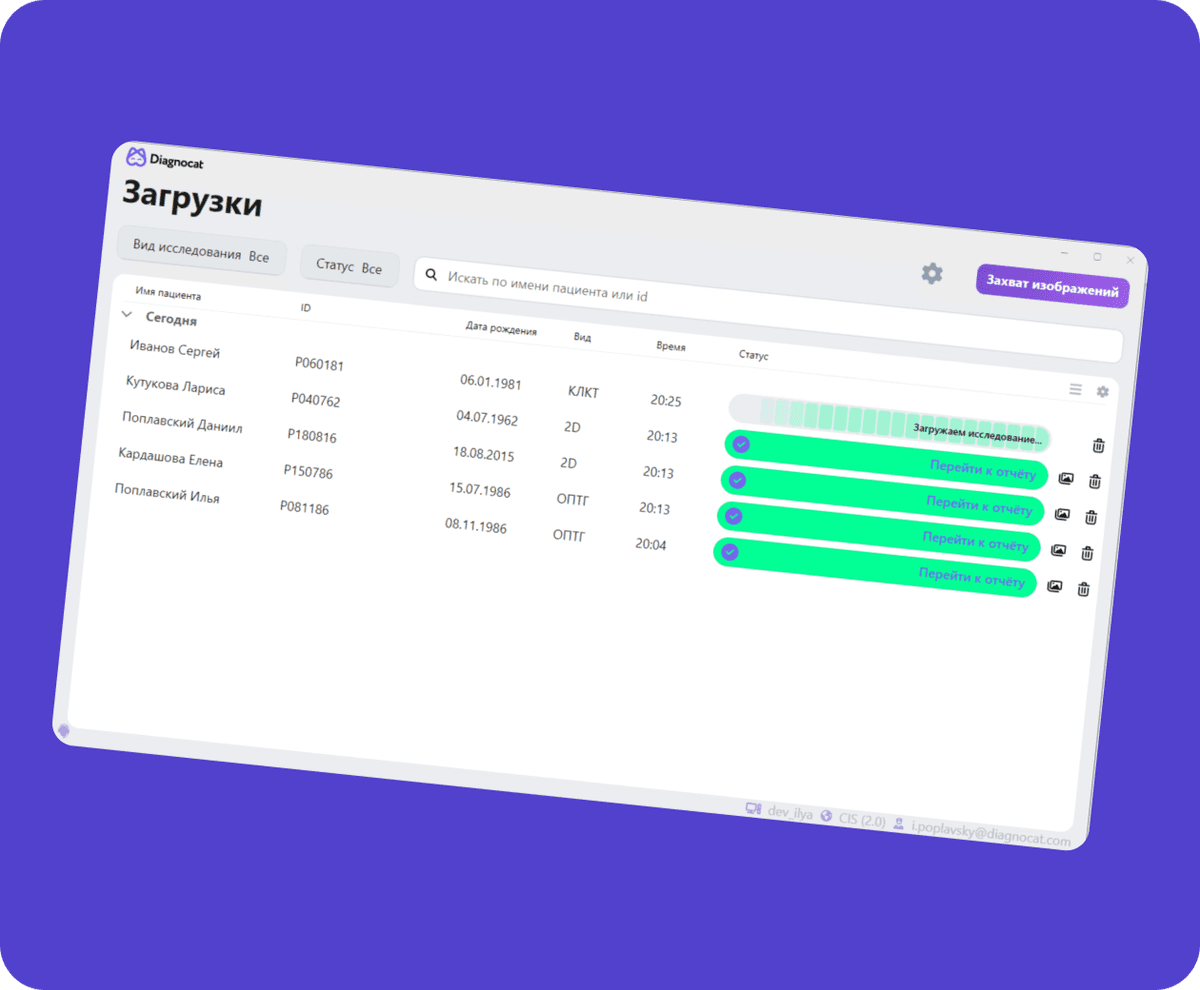Click the КЛКТ study type cell

[583, 392]
